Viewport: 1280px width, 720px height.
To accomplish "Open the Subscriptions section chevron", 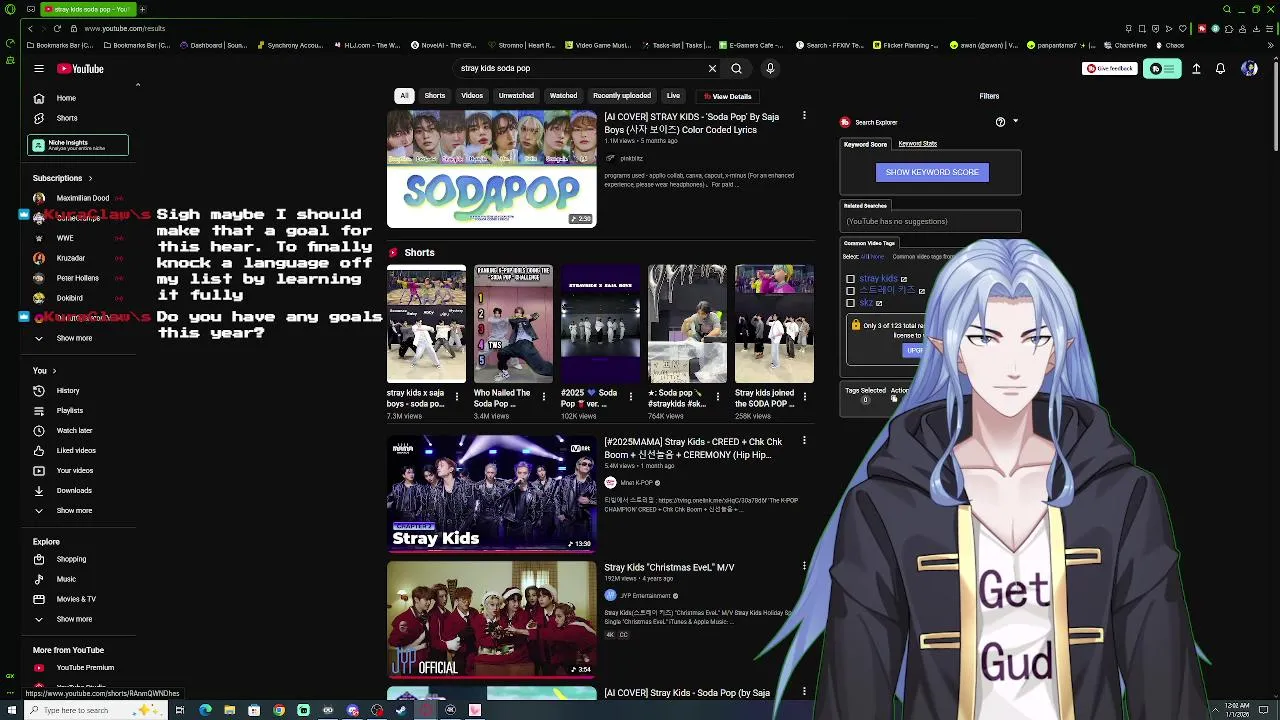I will 90,178.
